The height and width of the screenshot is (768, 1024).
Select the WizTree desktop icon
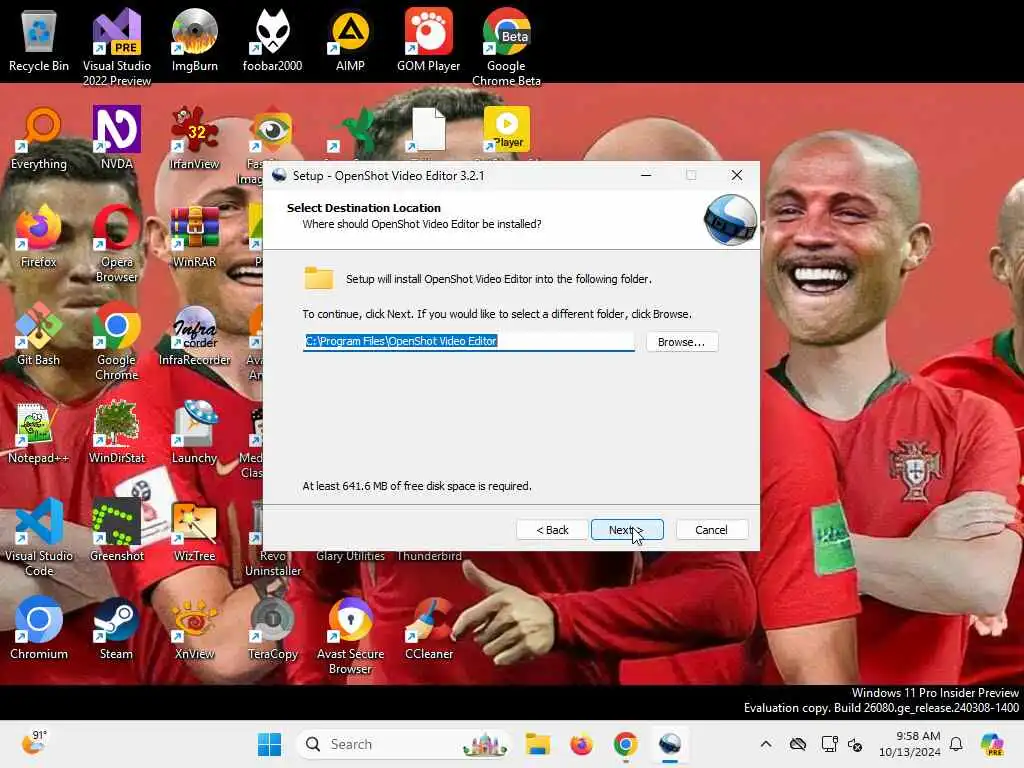pyautogui.click(x=195, y=530)
